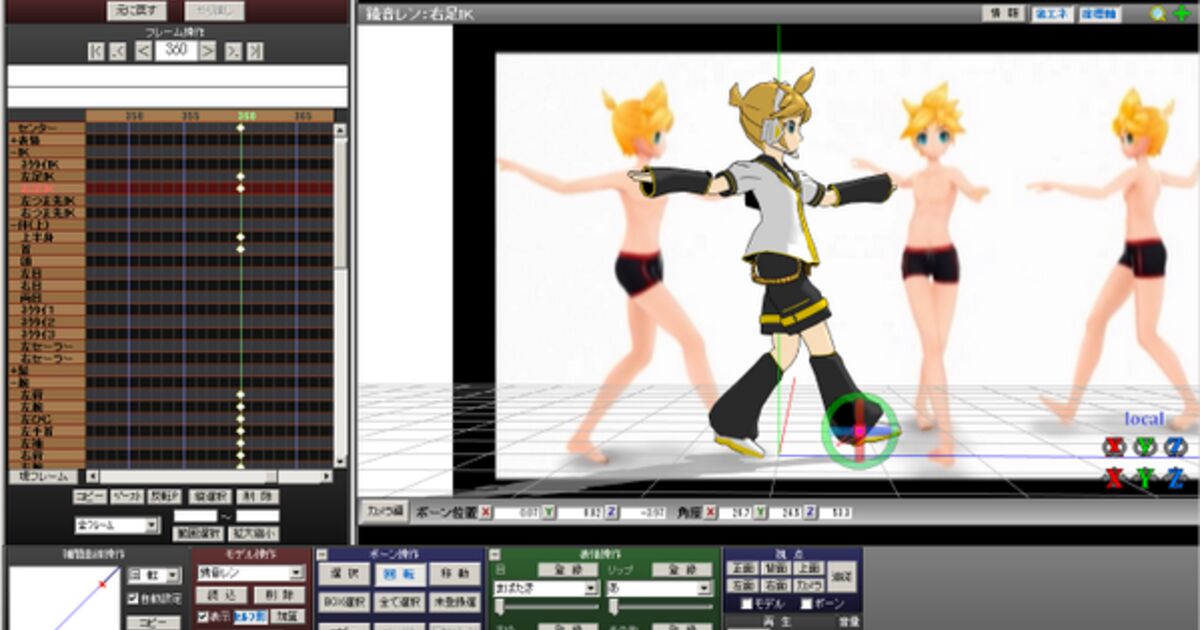
Task: Step back one frame arrow
Action: pyautogui.click(x=144, y=51)
